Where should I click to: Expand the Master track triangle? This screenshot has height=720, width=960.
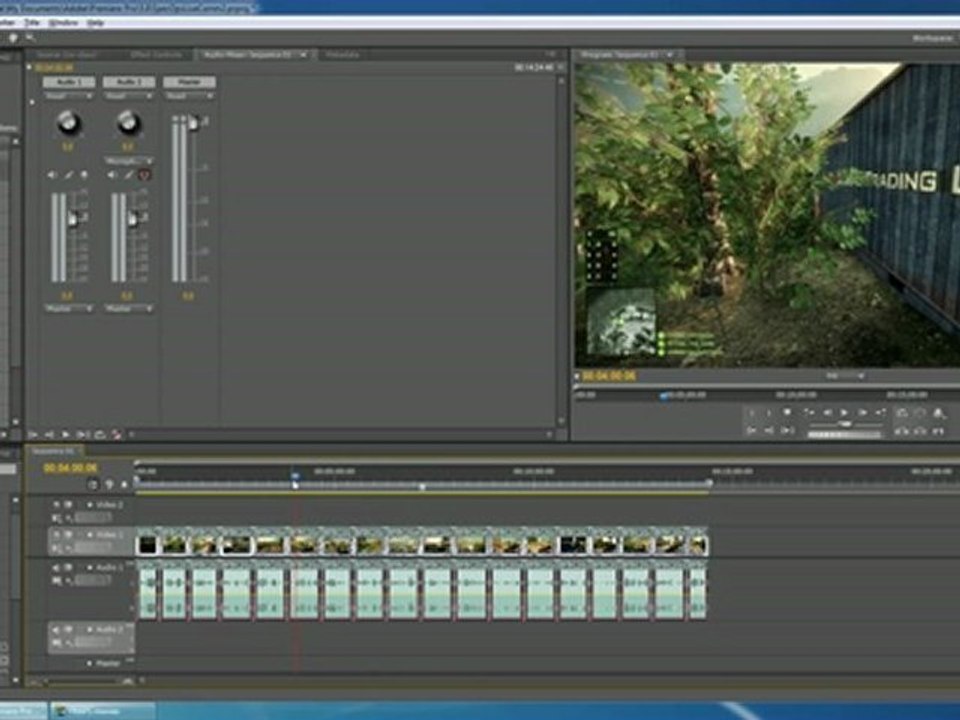89,663
